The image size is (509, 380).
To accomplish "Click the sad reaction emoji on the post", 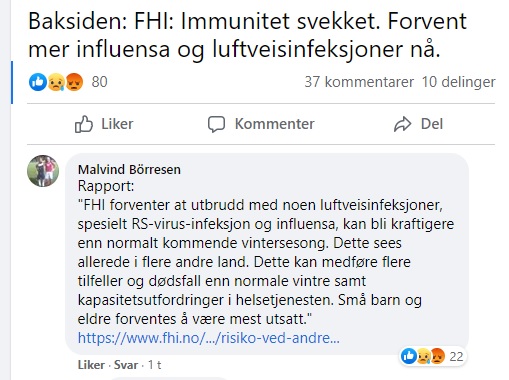I will pos(56,82).
